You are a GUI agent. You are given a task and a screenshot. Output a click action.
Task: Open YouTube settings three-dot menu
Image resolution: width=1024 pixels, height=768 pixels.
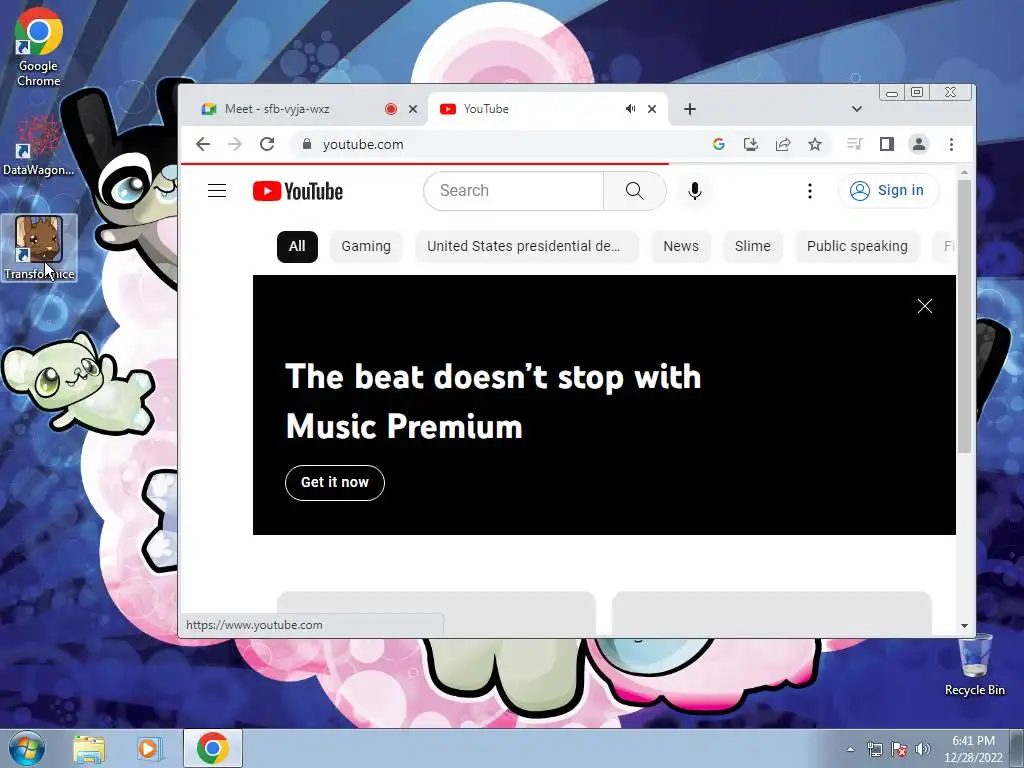810,191
